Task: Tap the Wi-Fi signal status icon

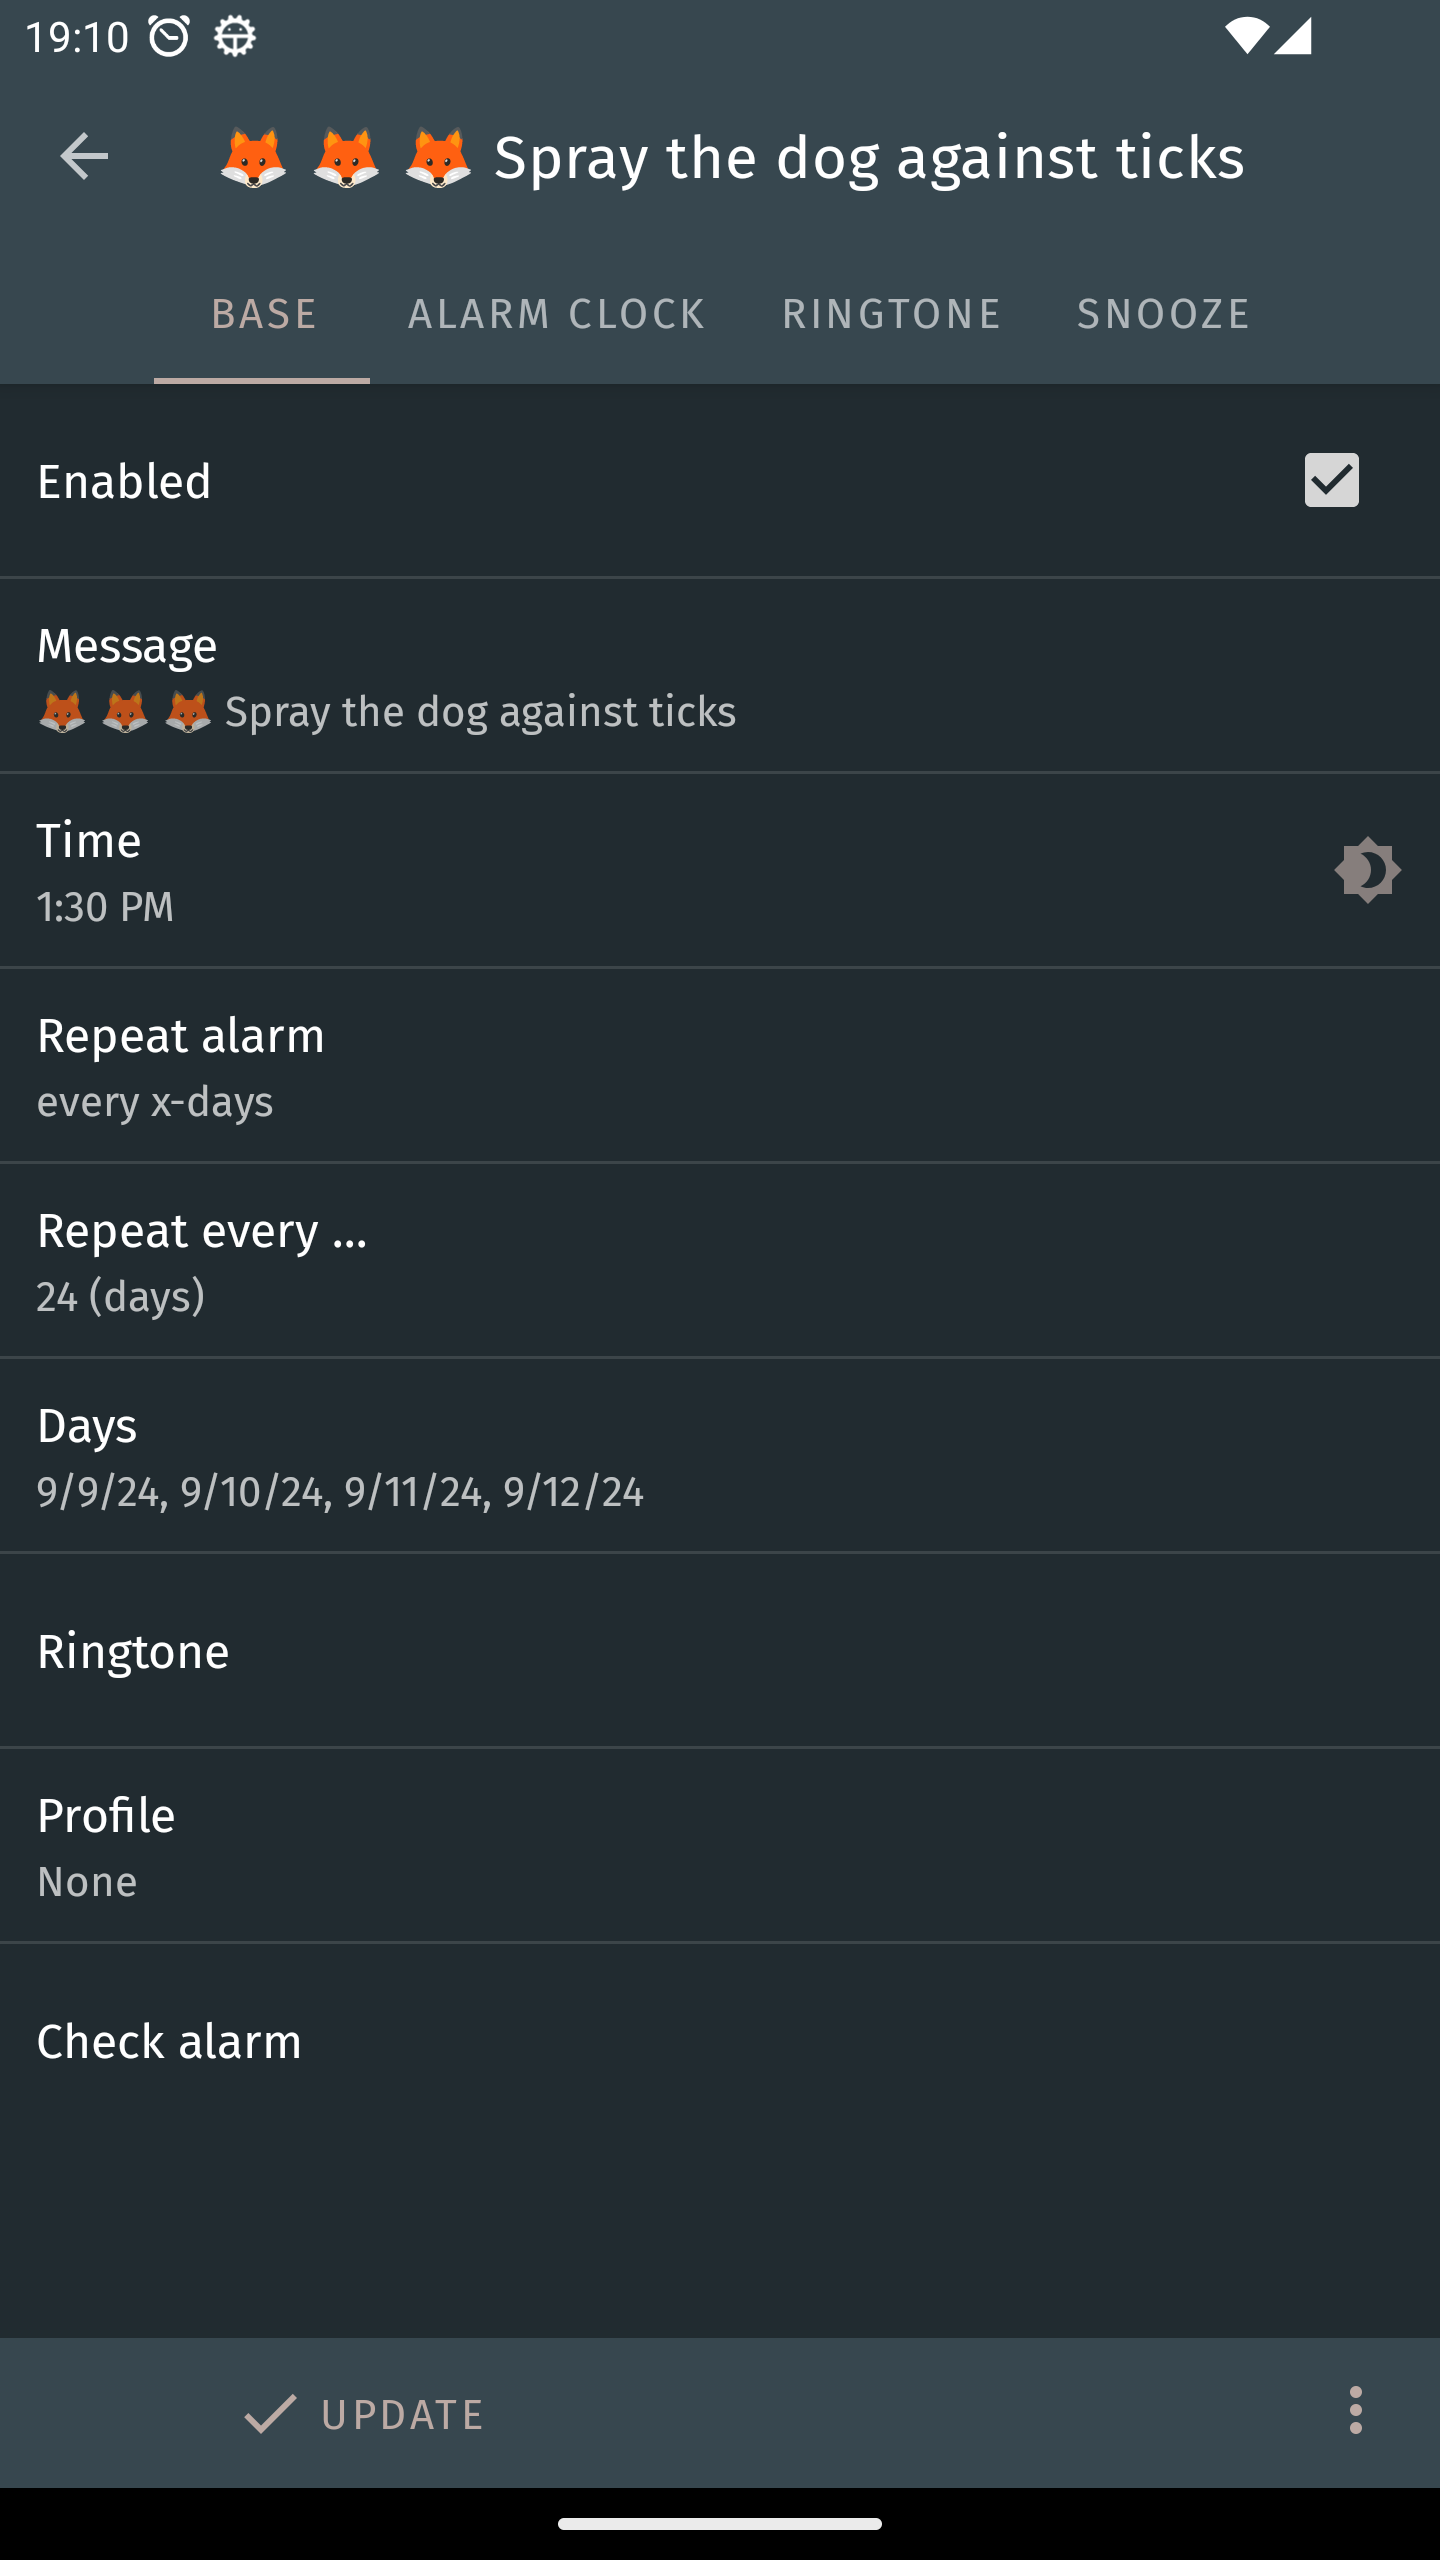Action: tap(1245, 37)
